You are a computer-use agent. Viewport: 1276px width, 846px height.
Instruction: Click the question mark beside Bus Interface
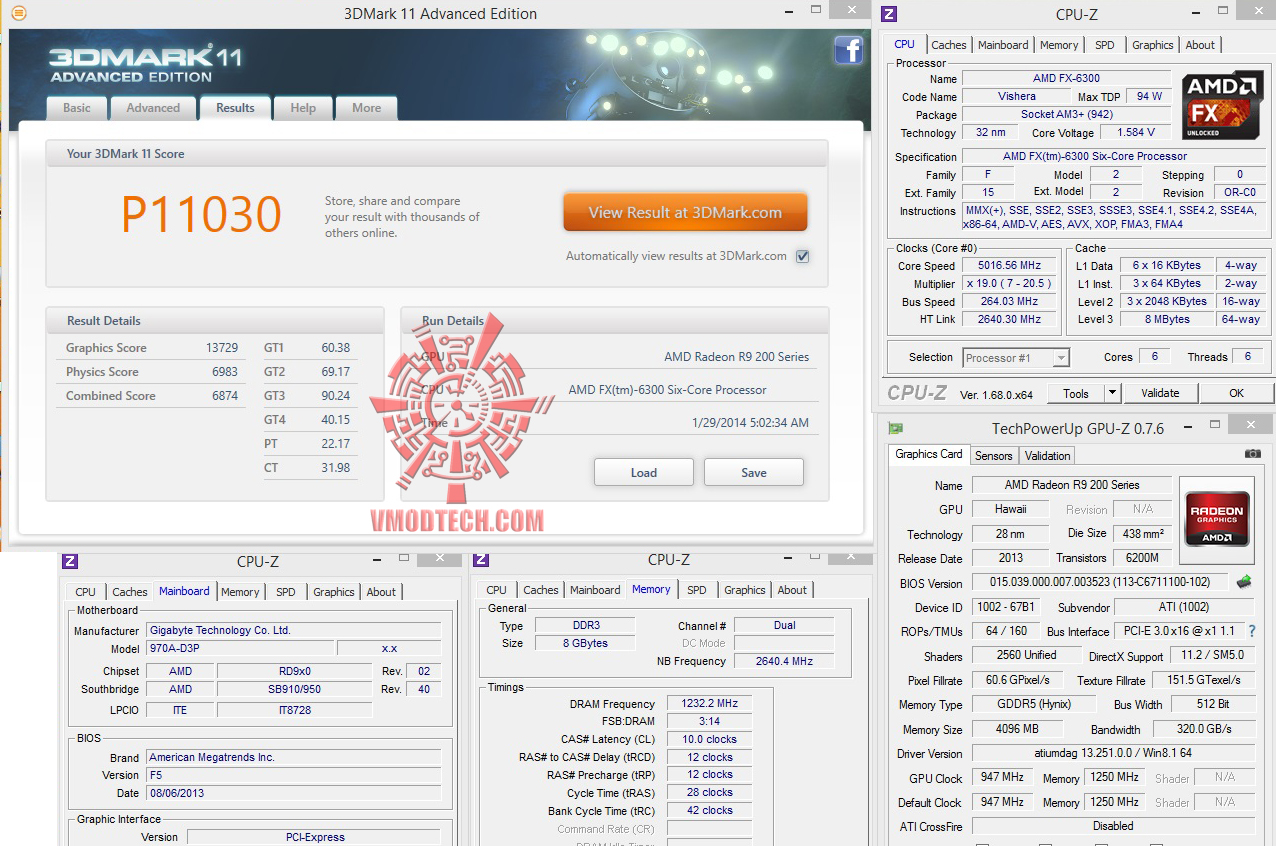[1251, 631]
